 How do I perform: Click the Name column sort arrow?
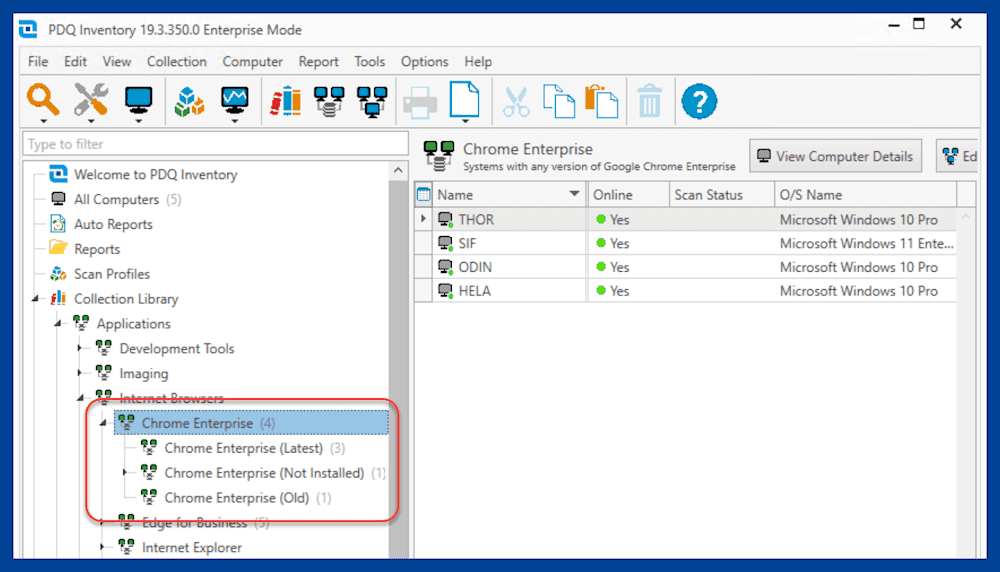pos(574,194)
